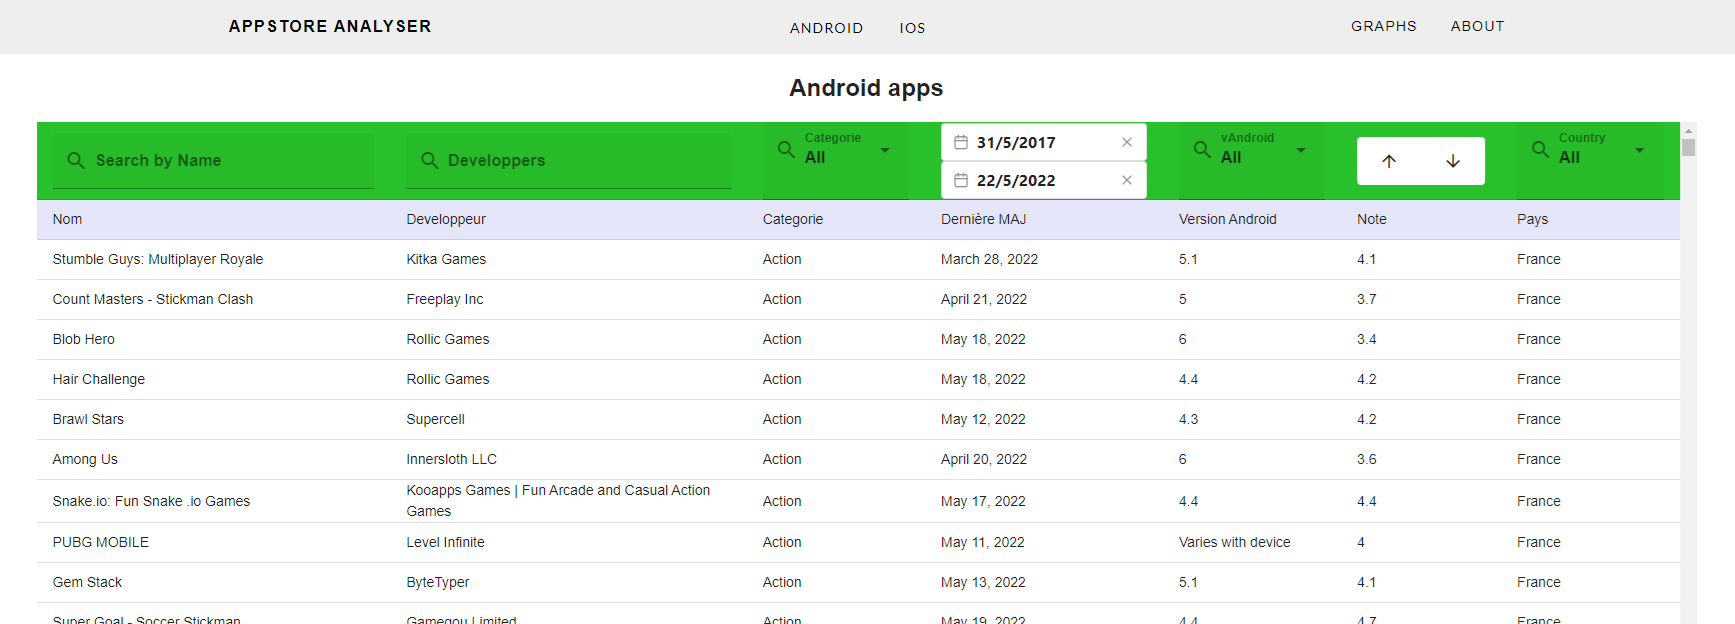Select Snake.io: Fun Snake .io Games name
Screen dimensions: 1735x624
pos(151,501)
